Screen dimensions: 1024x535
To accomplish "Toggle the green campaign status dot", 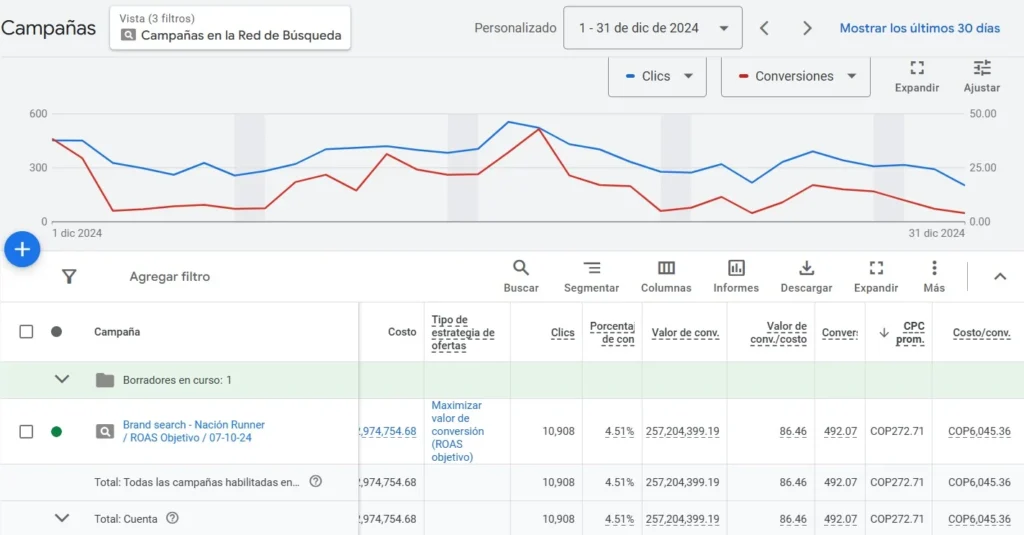I will (56, 432).
